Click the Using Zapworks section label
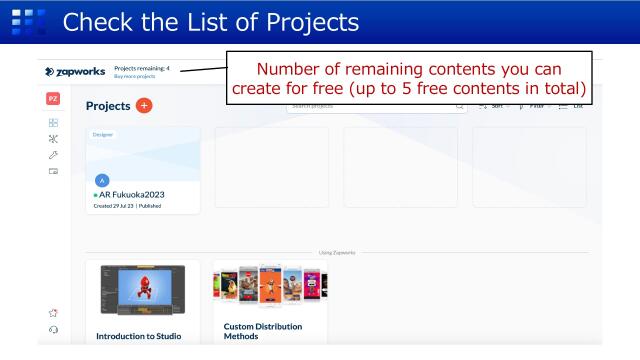Image resolution: width=640 pixels, height=360 pixels. (x=337, y=253)
